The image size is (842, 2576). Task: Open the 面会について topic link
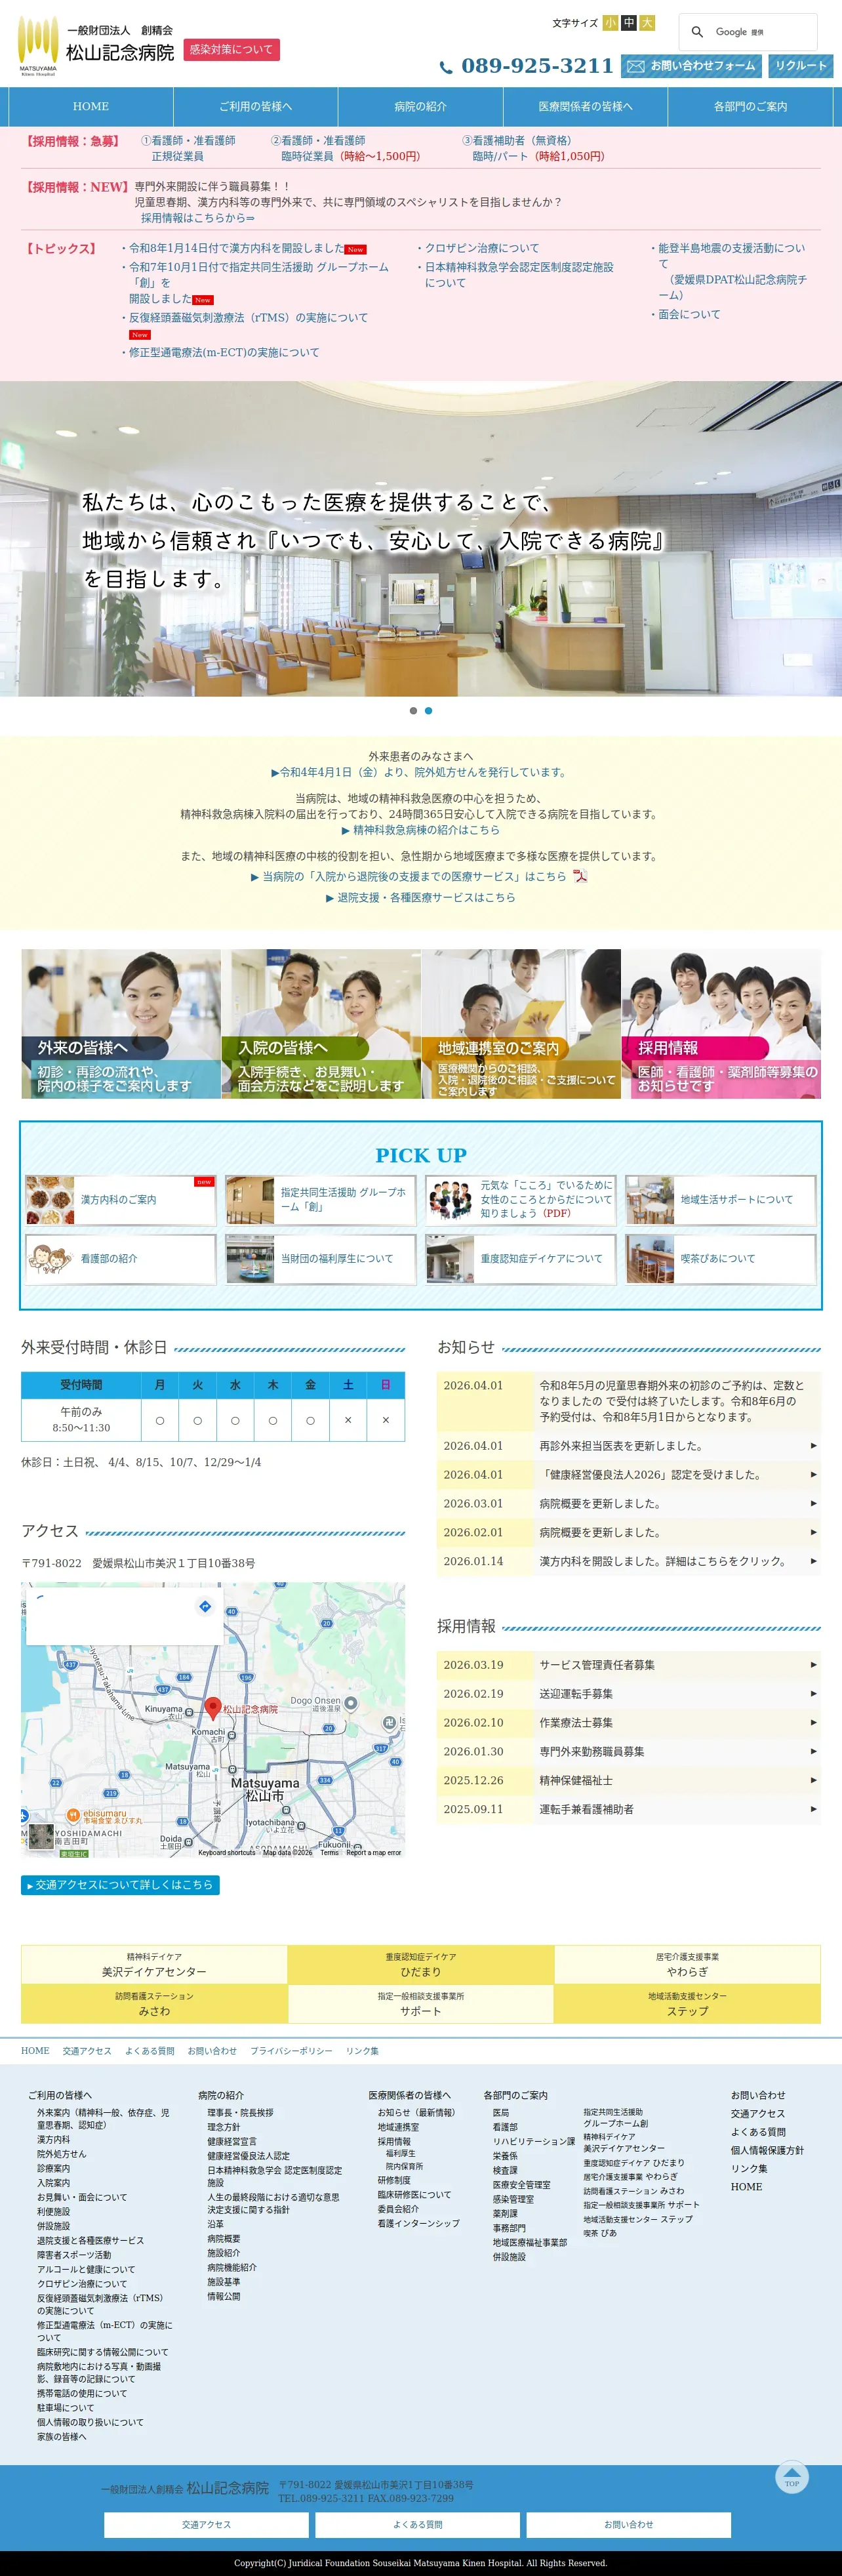click(689, 314)
